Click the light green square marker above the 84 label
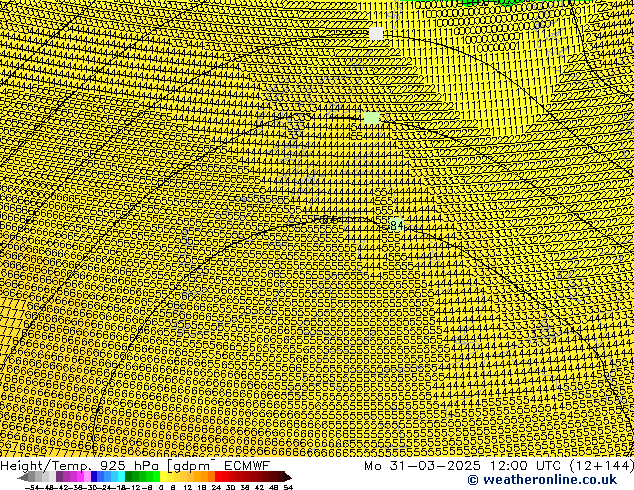The height and width of the screenshot is (490, 634). pos(372,118)
